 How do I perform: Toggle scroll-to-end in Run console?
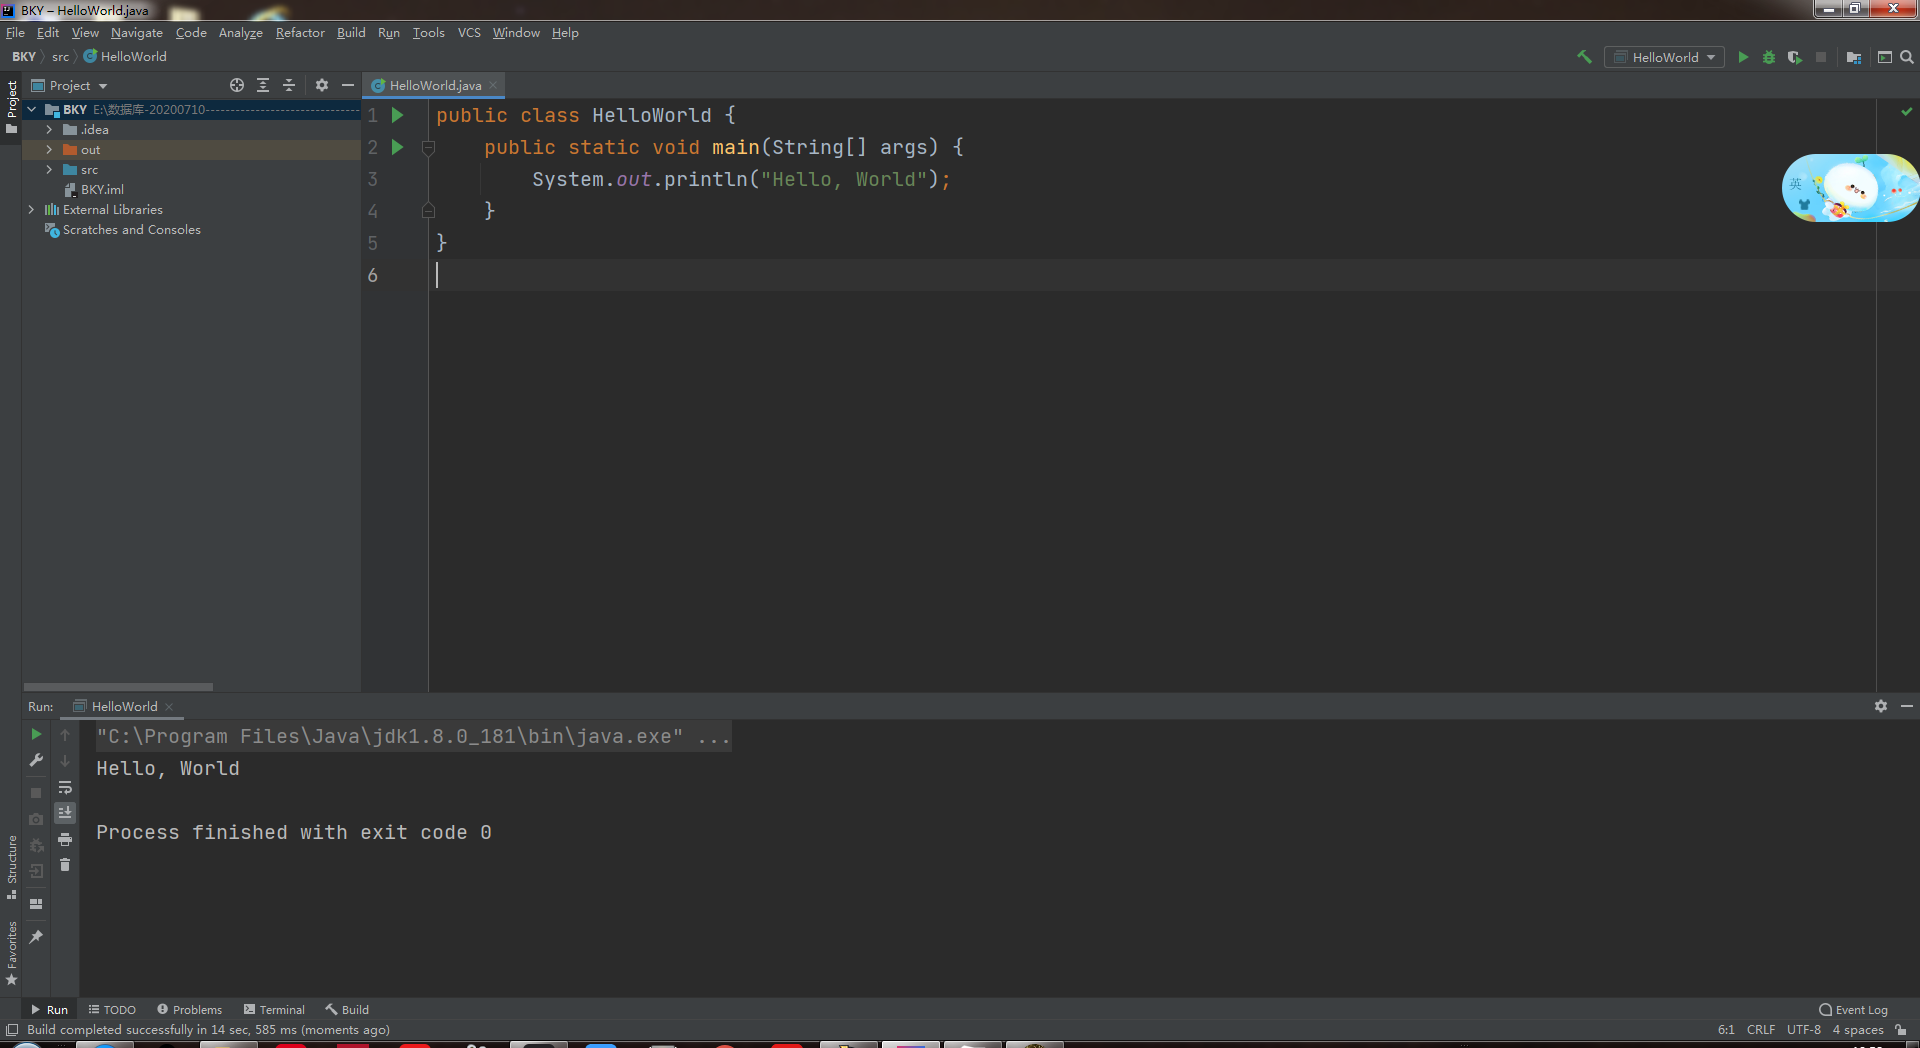[x=65, y=813]
